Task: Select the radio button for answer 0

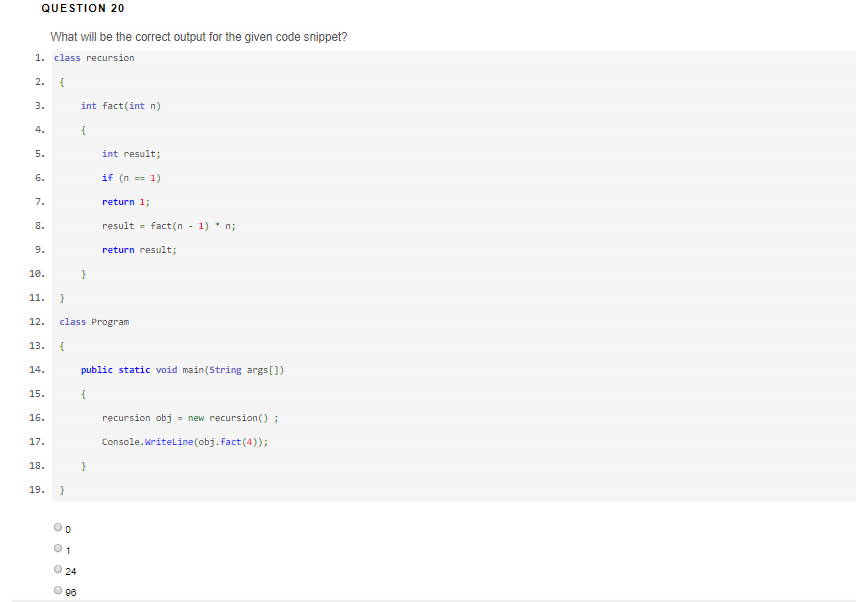Action: (x=58, y=527)
